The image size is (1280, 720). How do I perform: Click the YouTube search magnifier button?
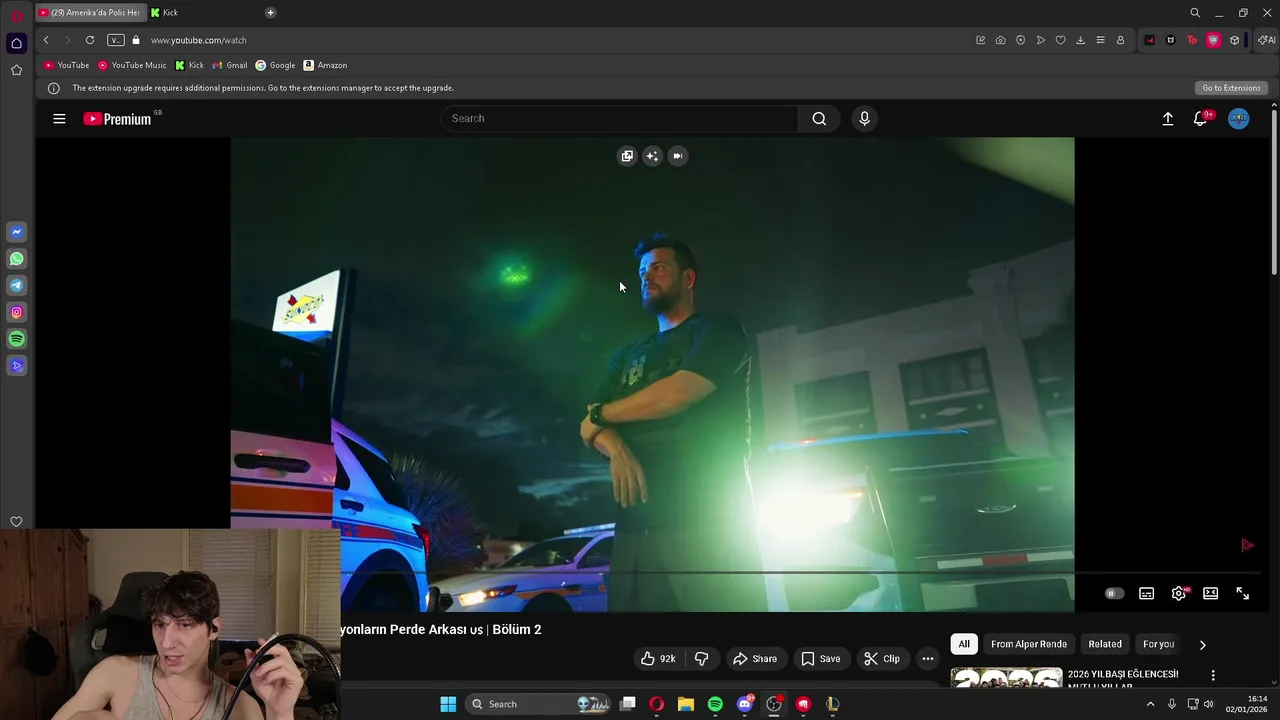click(x=819, y=119)
